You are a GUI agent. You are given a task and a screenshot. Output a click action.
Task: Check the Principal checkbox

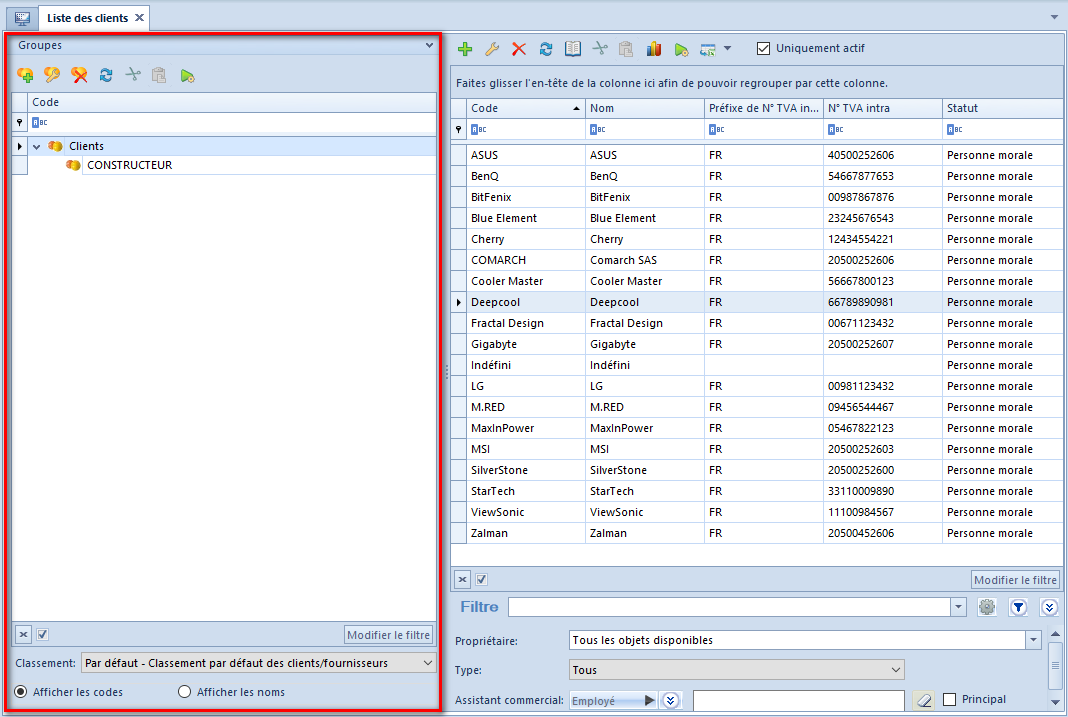[x=949, y=699]
